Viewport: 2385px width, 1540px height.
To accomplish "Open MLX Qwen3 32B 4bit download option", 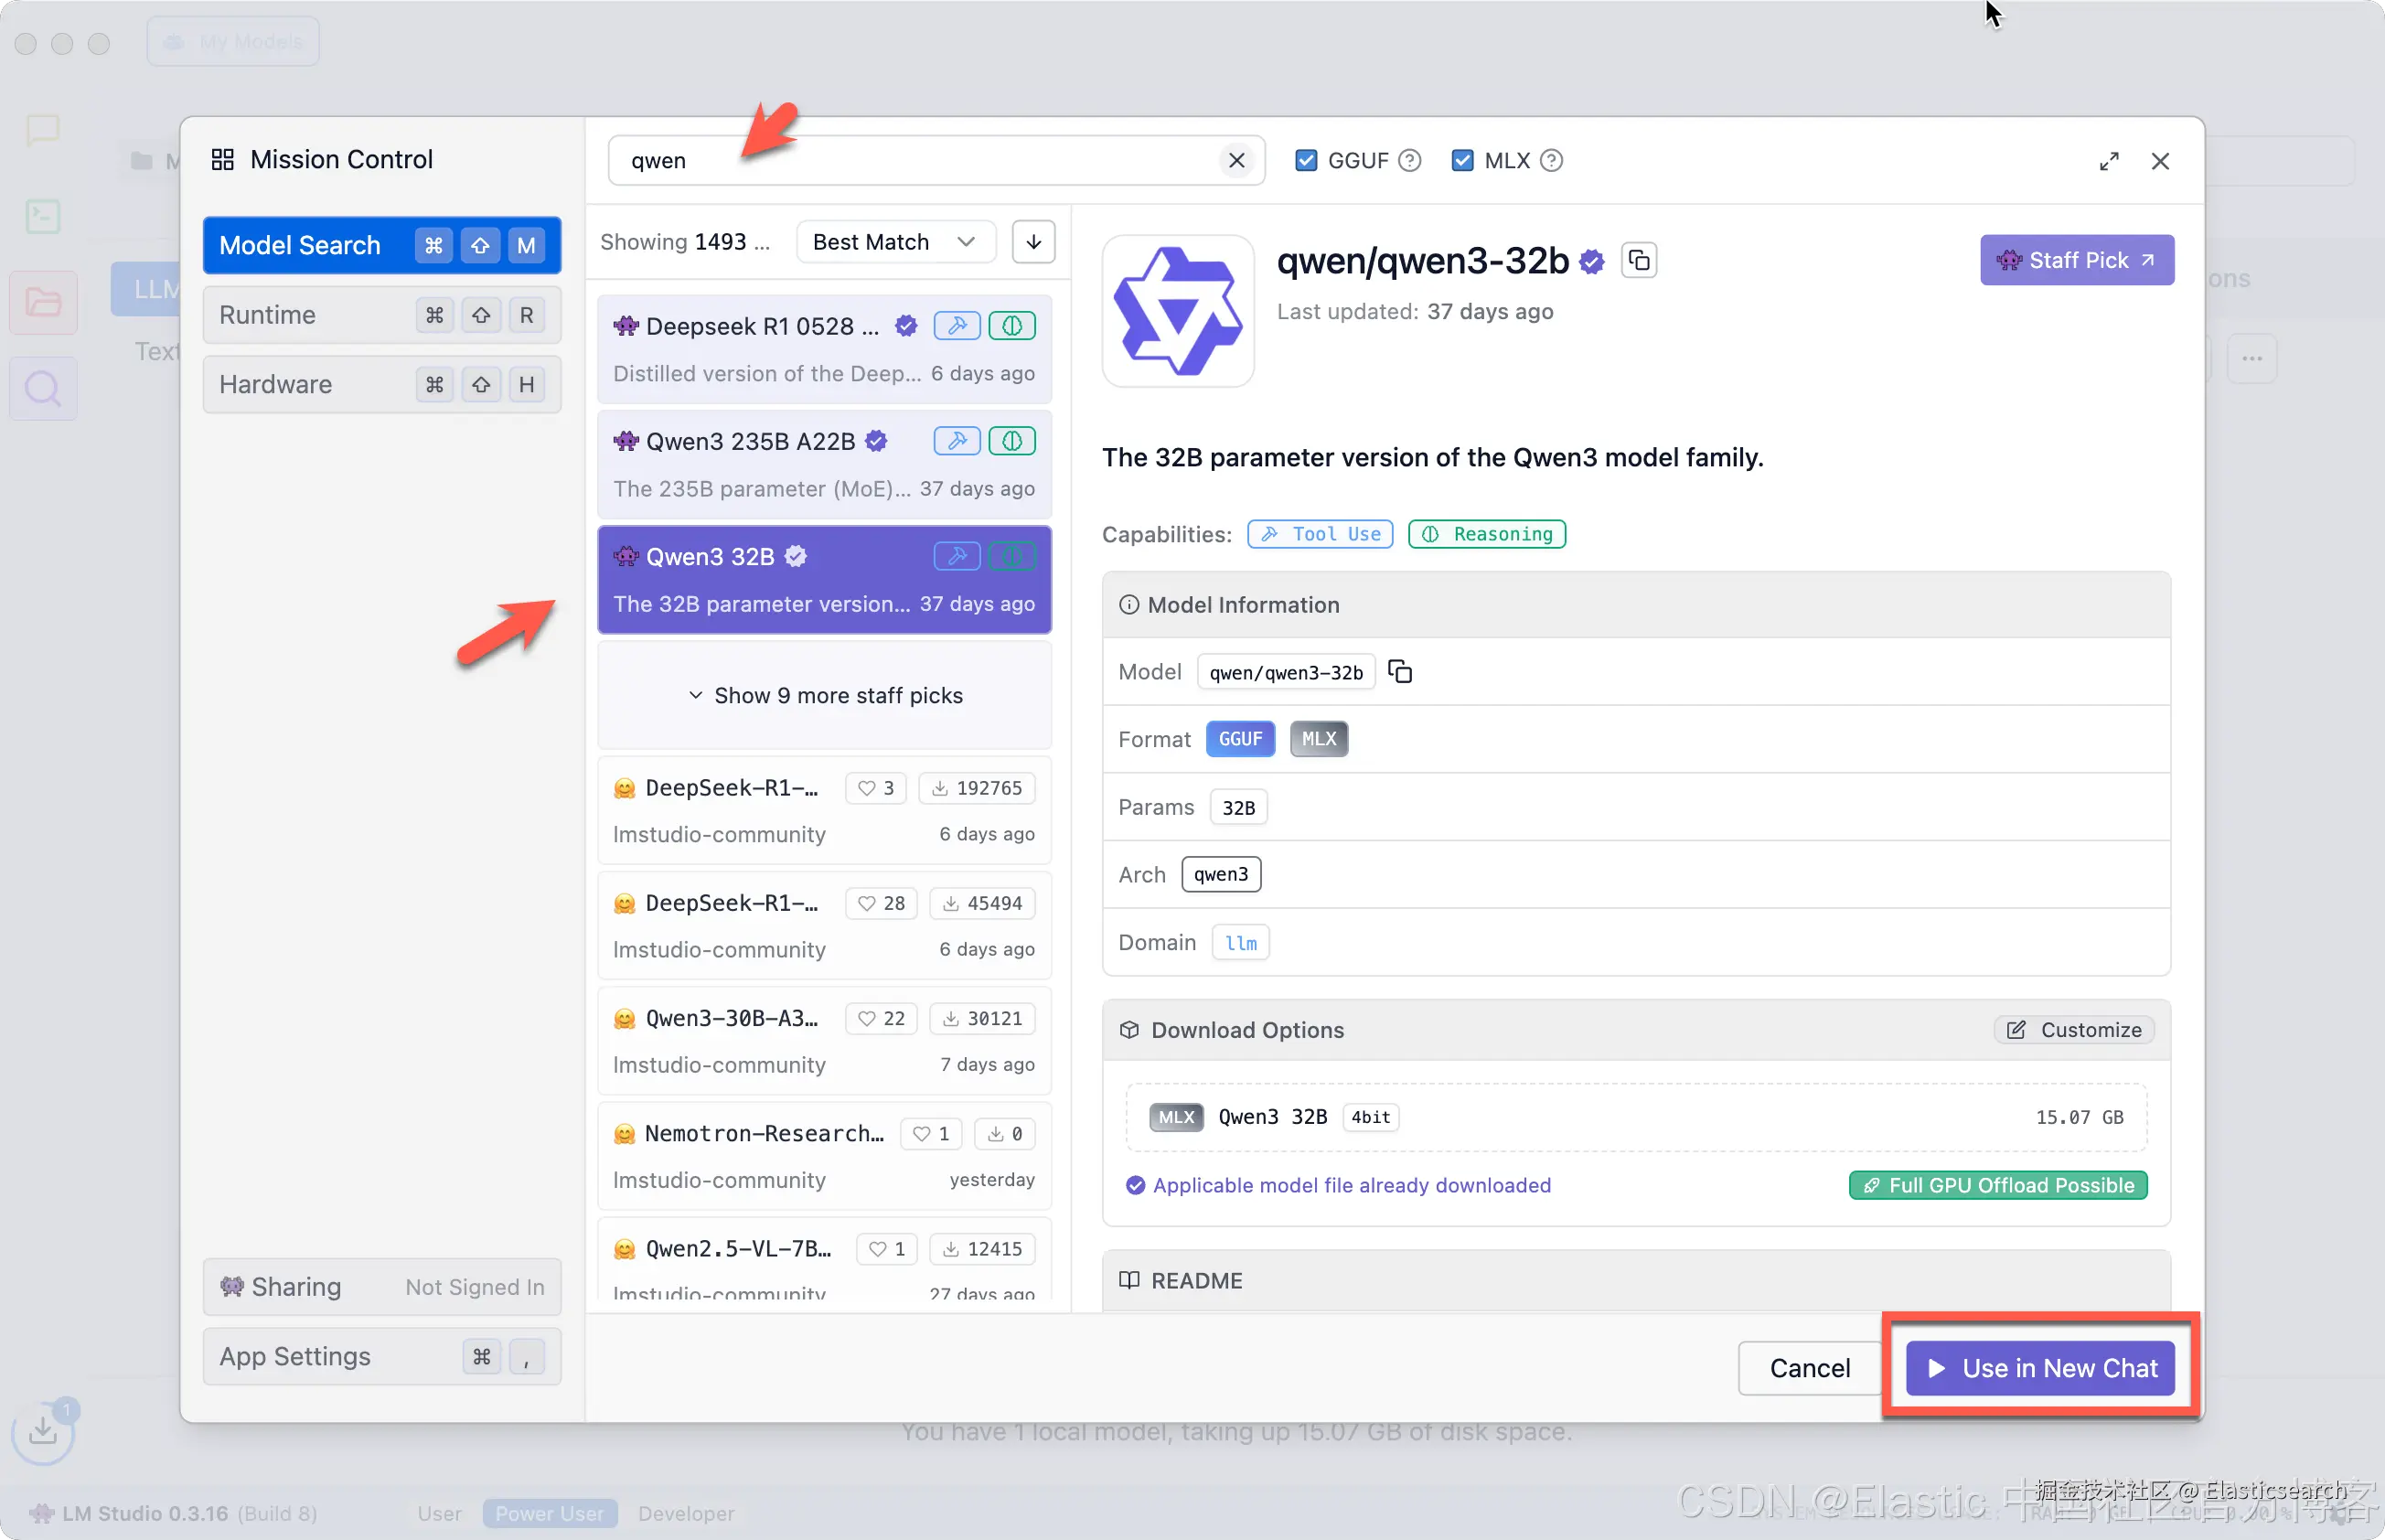I will tap(1635, 1117).
